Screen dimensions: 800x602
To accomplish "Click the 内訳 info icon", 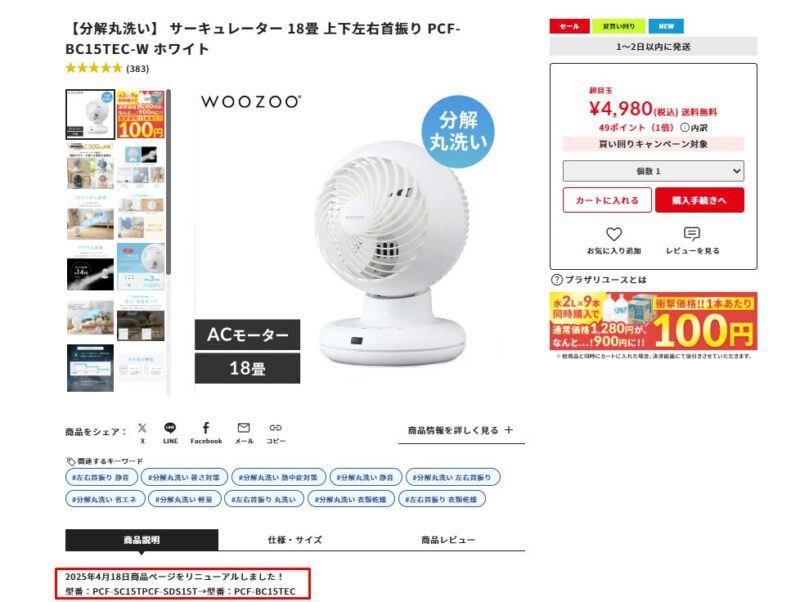I will [685, 128].
